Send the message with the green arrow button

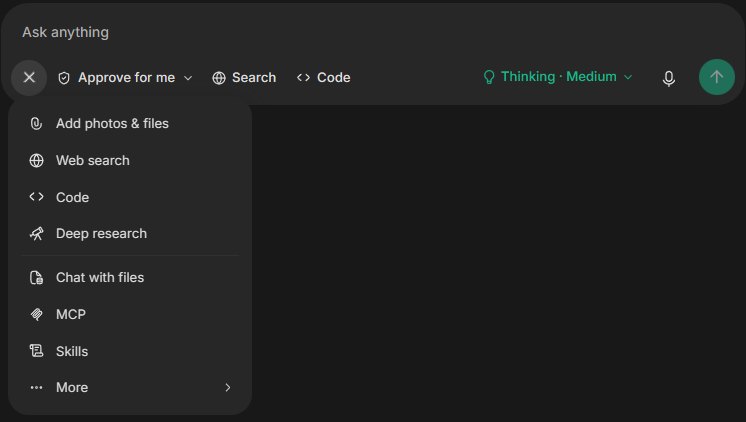pyautogui.click(x=717, y=77)
